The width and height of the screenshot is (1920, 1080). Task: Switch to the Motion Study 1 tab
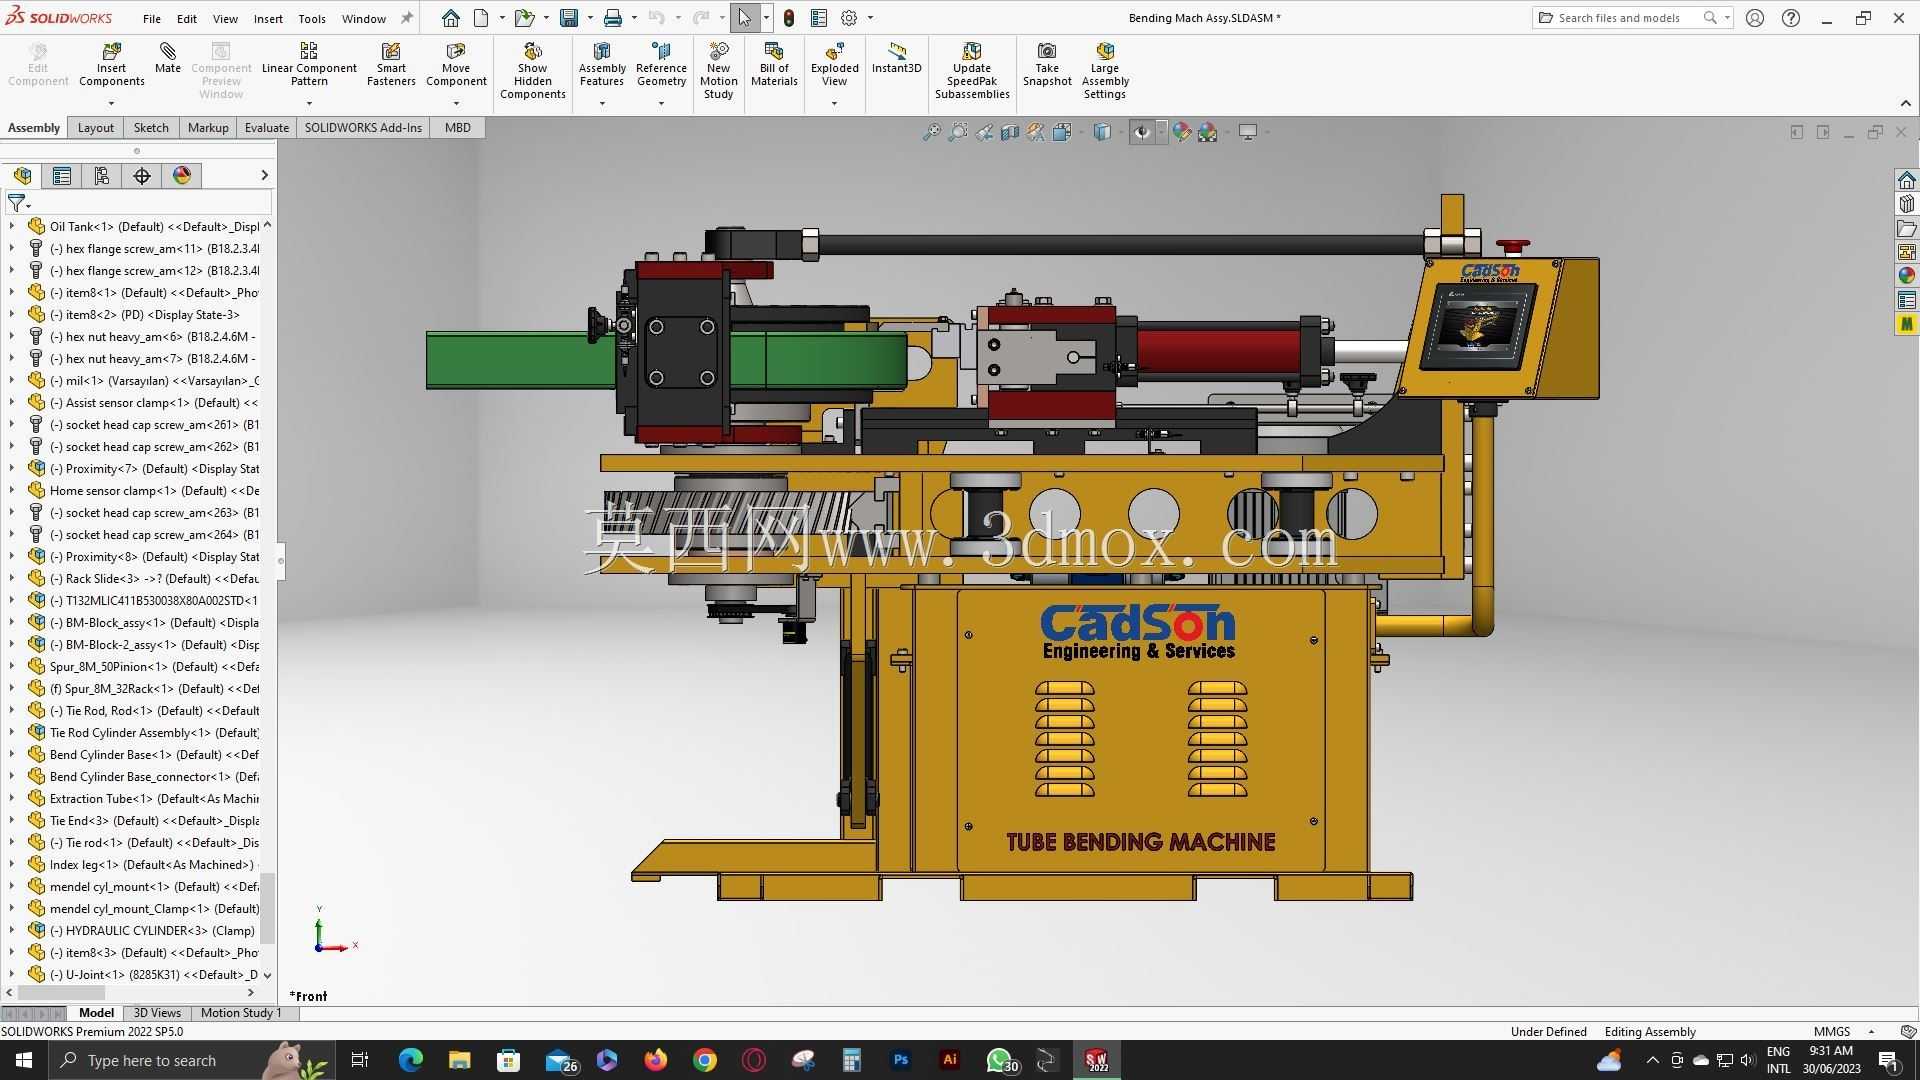(241, 1013)
